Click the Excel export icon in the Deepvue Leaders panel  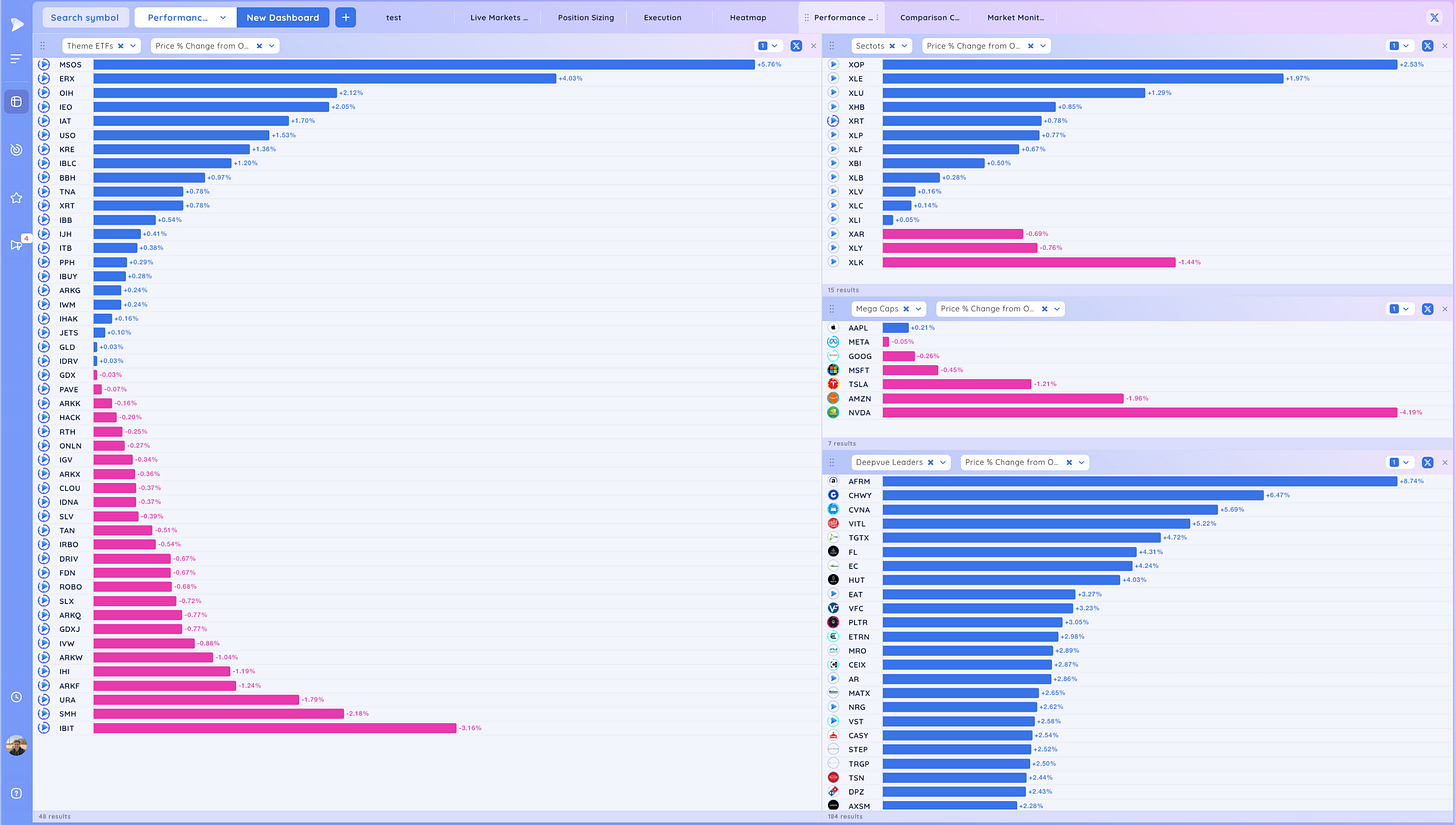[x=1428, y=462]
